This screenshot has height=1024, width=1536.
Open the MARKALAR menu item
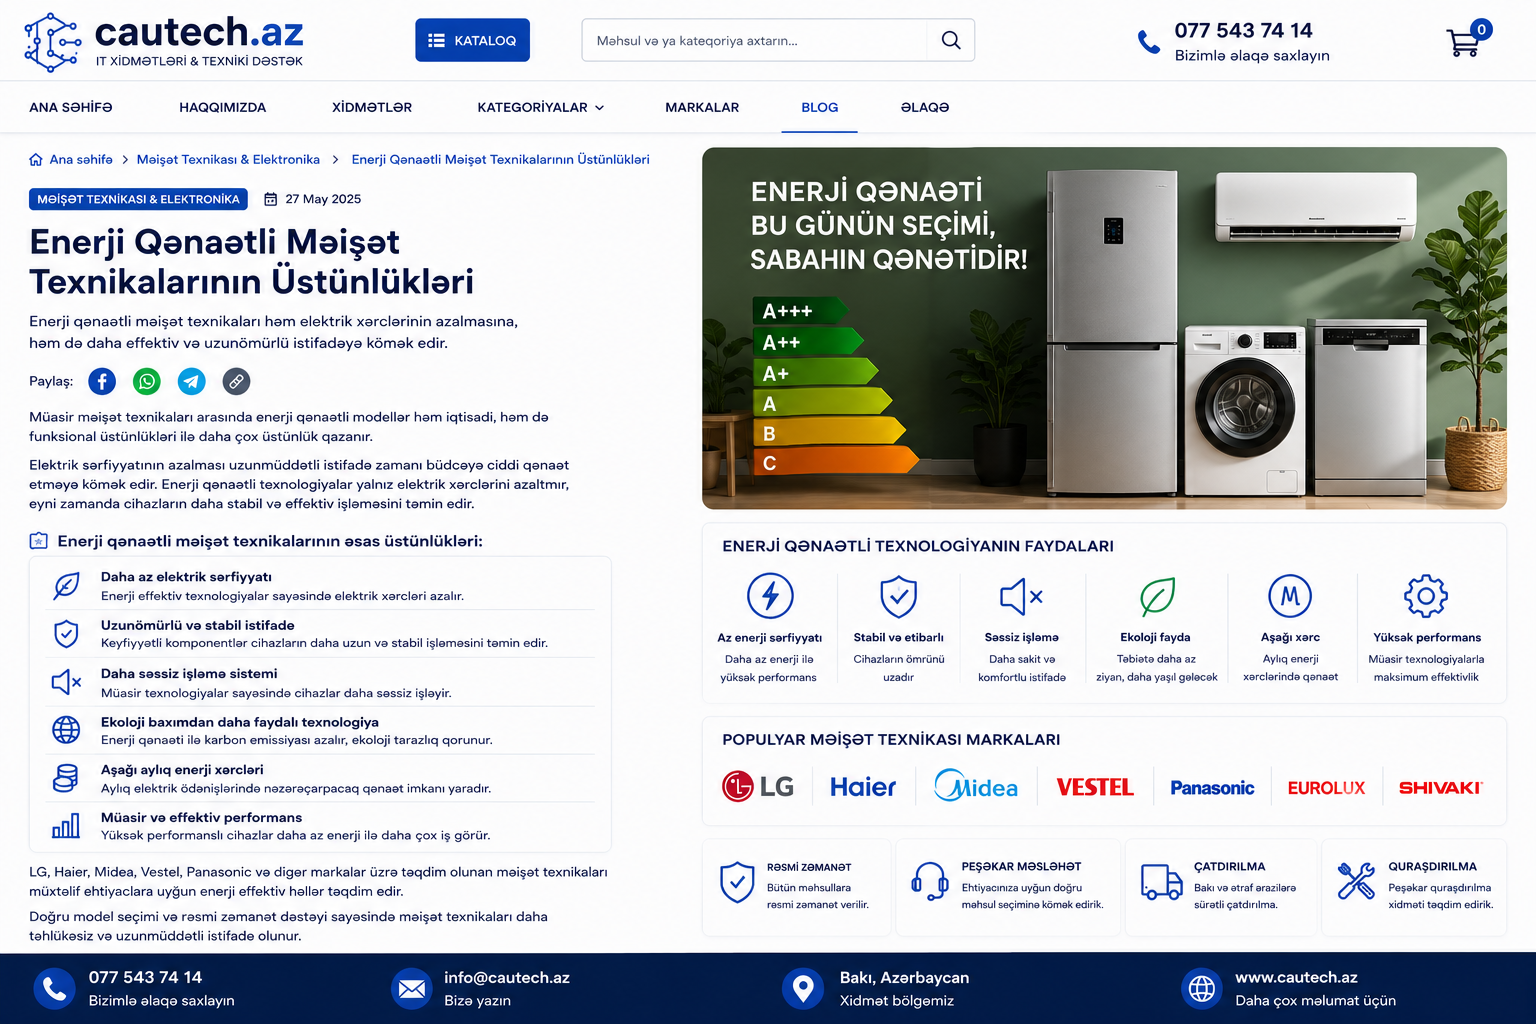click(702, 107)
